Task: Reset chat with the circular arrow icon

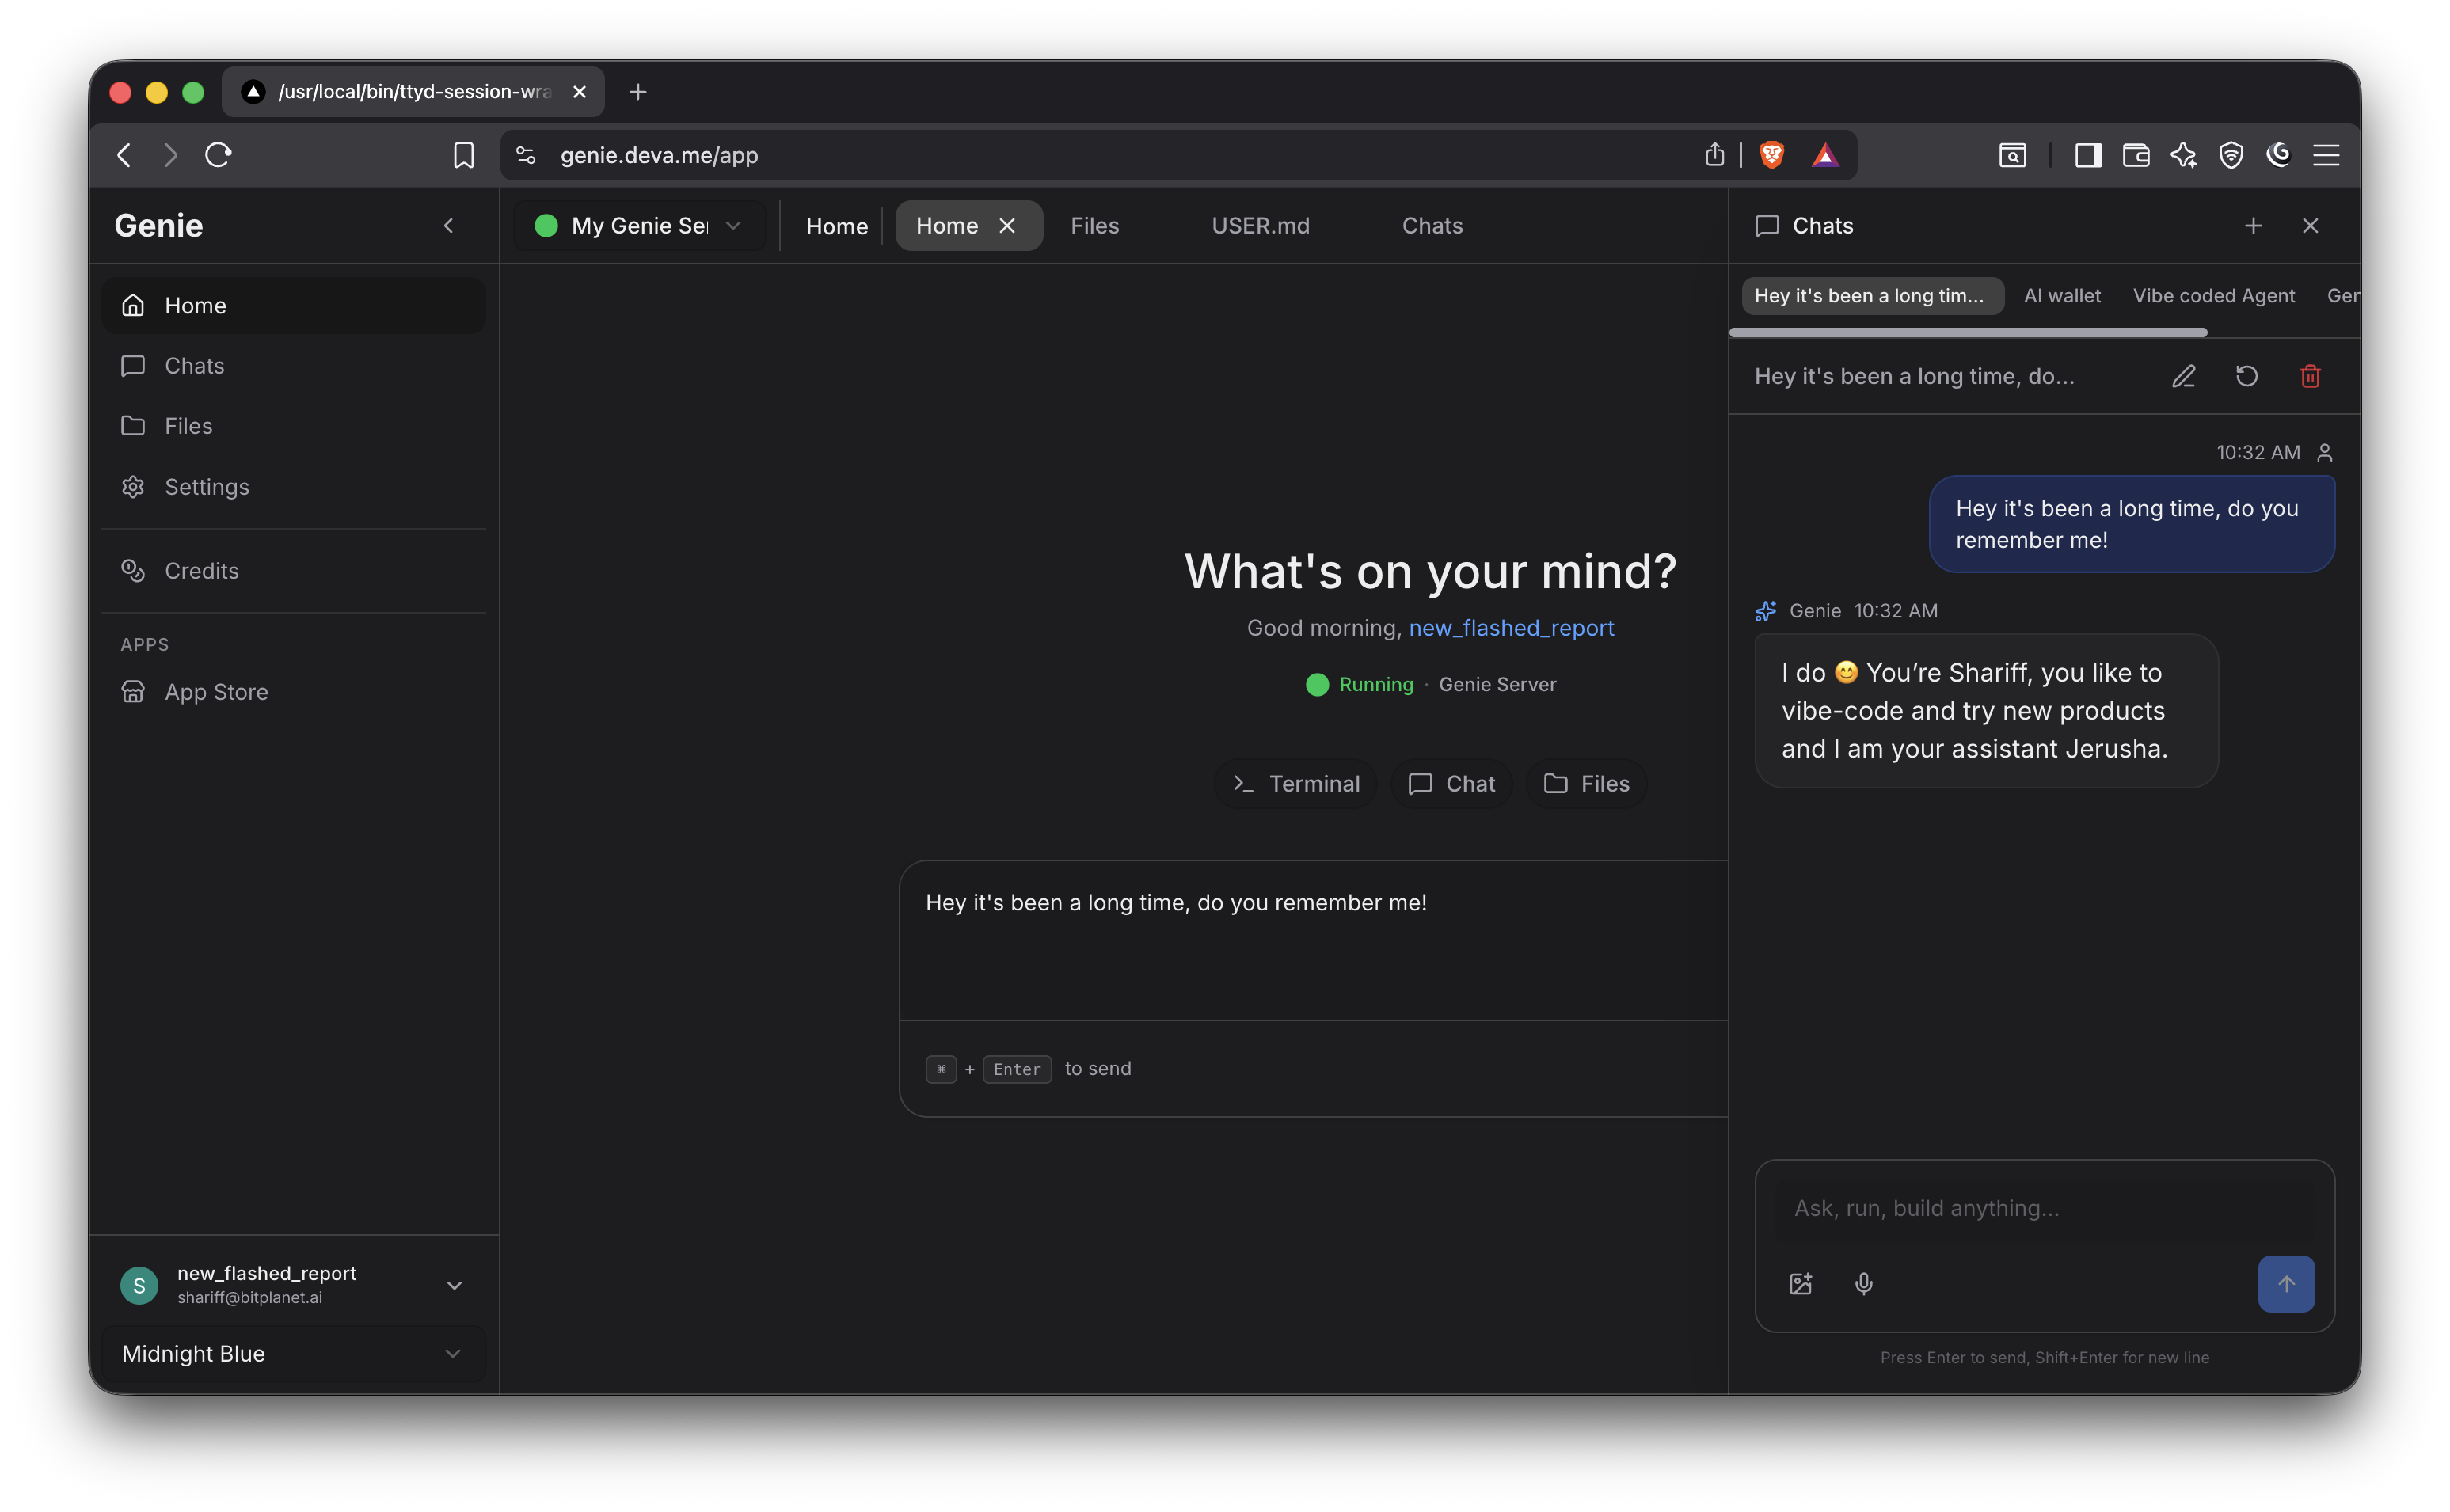Action: 2247,377
